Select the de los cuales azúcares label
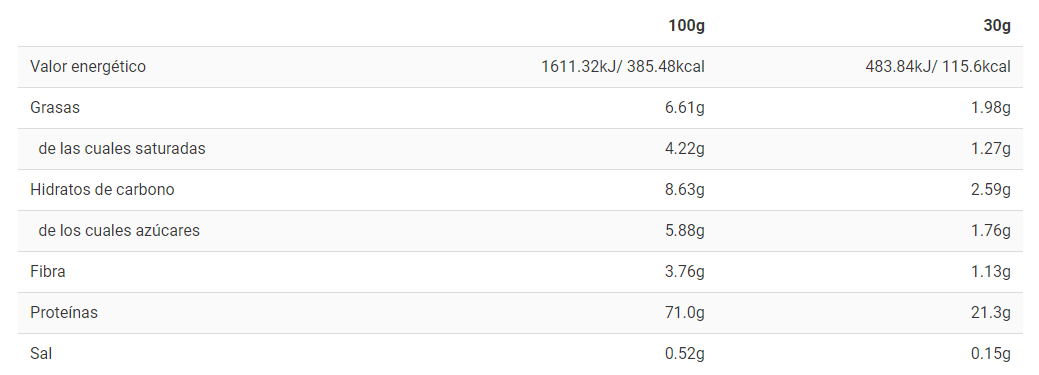 pos(119,231)
